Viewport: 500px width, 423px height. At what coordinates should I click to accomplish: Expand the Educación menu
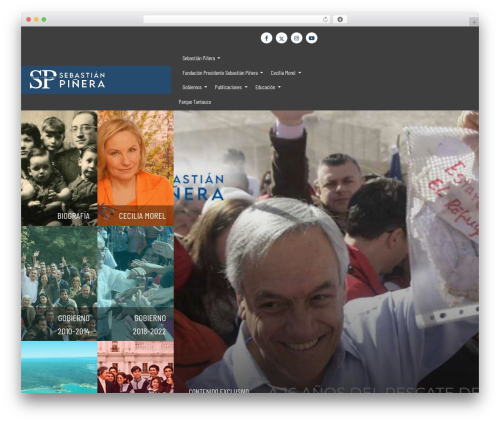tap(268, 87)
